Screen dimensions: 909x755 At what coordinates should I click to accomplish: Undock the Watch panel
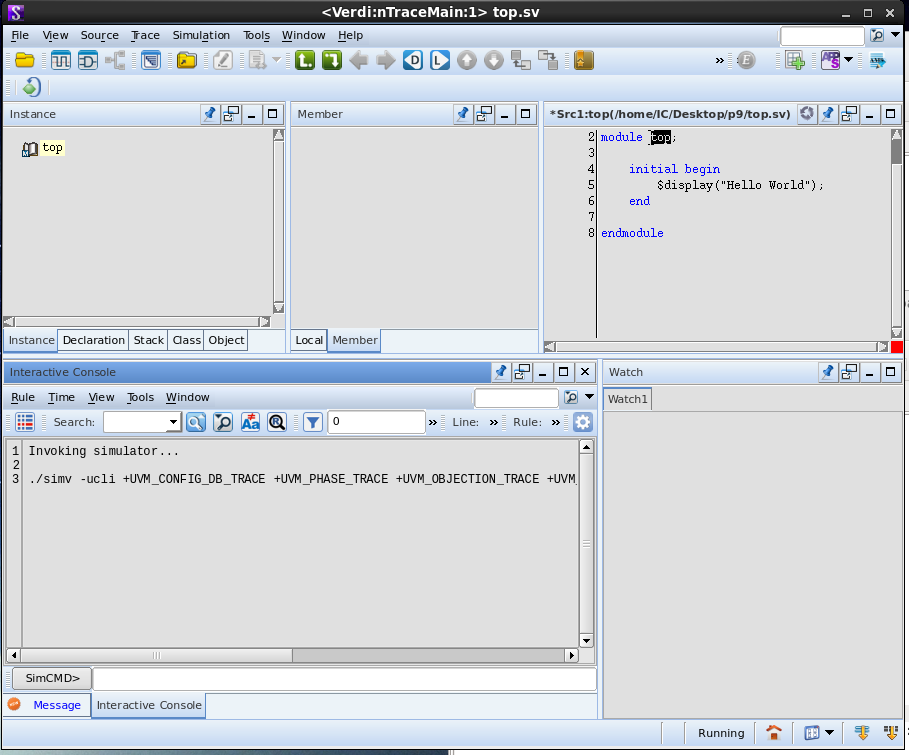pyautogui.click(x=849, y=372)
